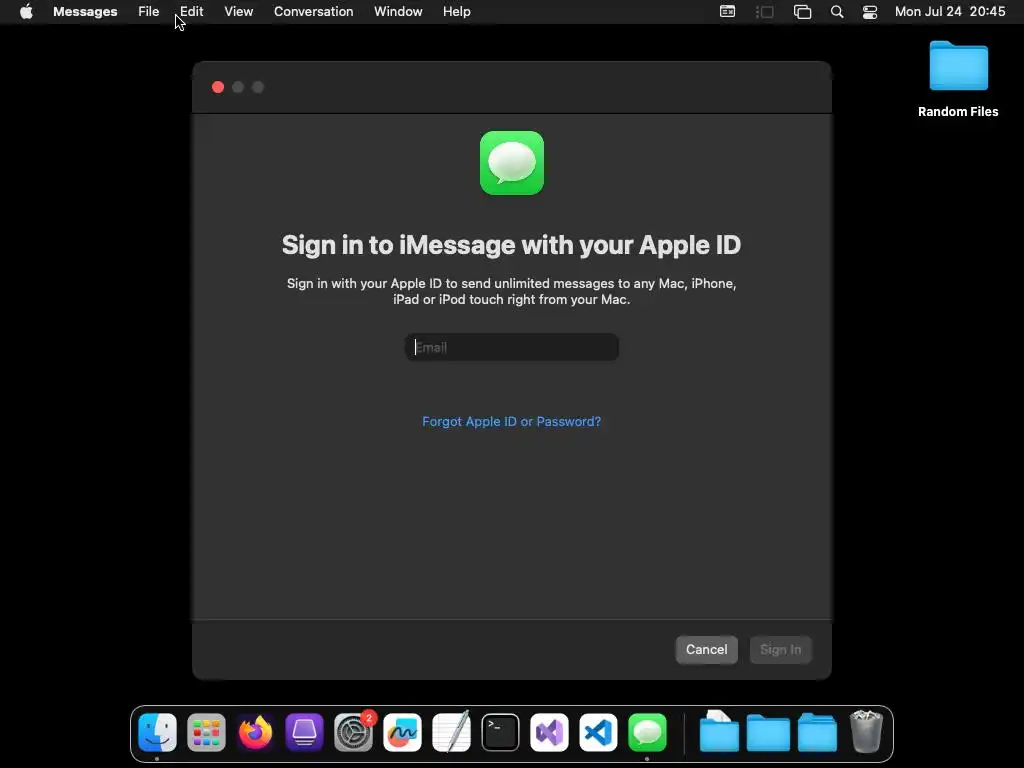Open Apple Configurator in the Dock
This screenshot has height=768, width=1024.
pos(304,732)
